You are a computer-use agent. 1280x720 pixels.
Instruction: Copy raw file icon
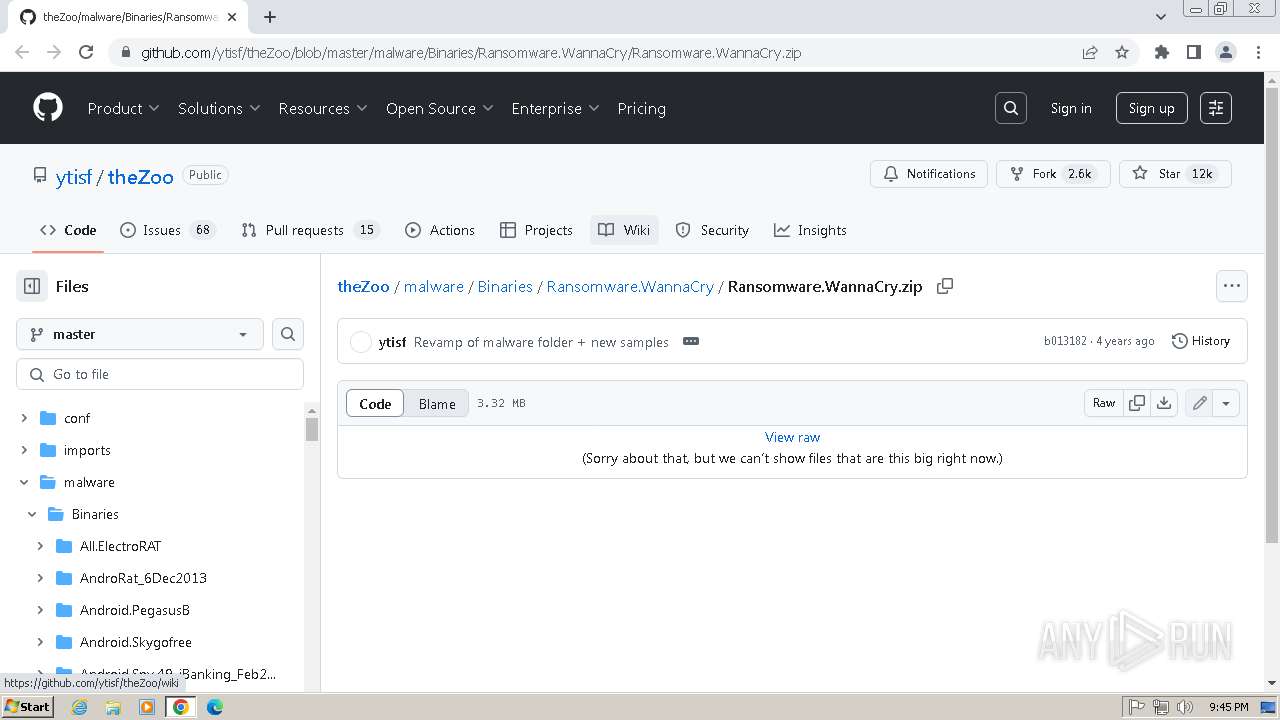pyautogui.click(x=1137, y=403)
